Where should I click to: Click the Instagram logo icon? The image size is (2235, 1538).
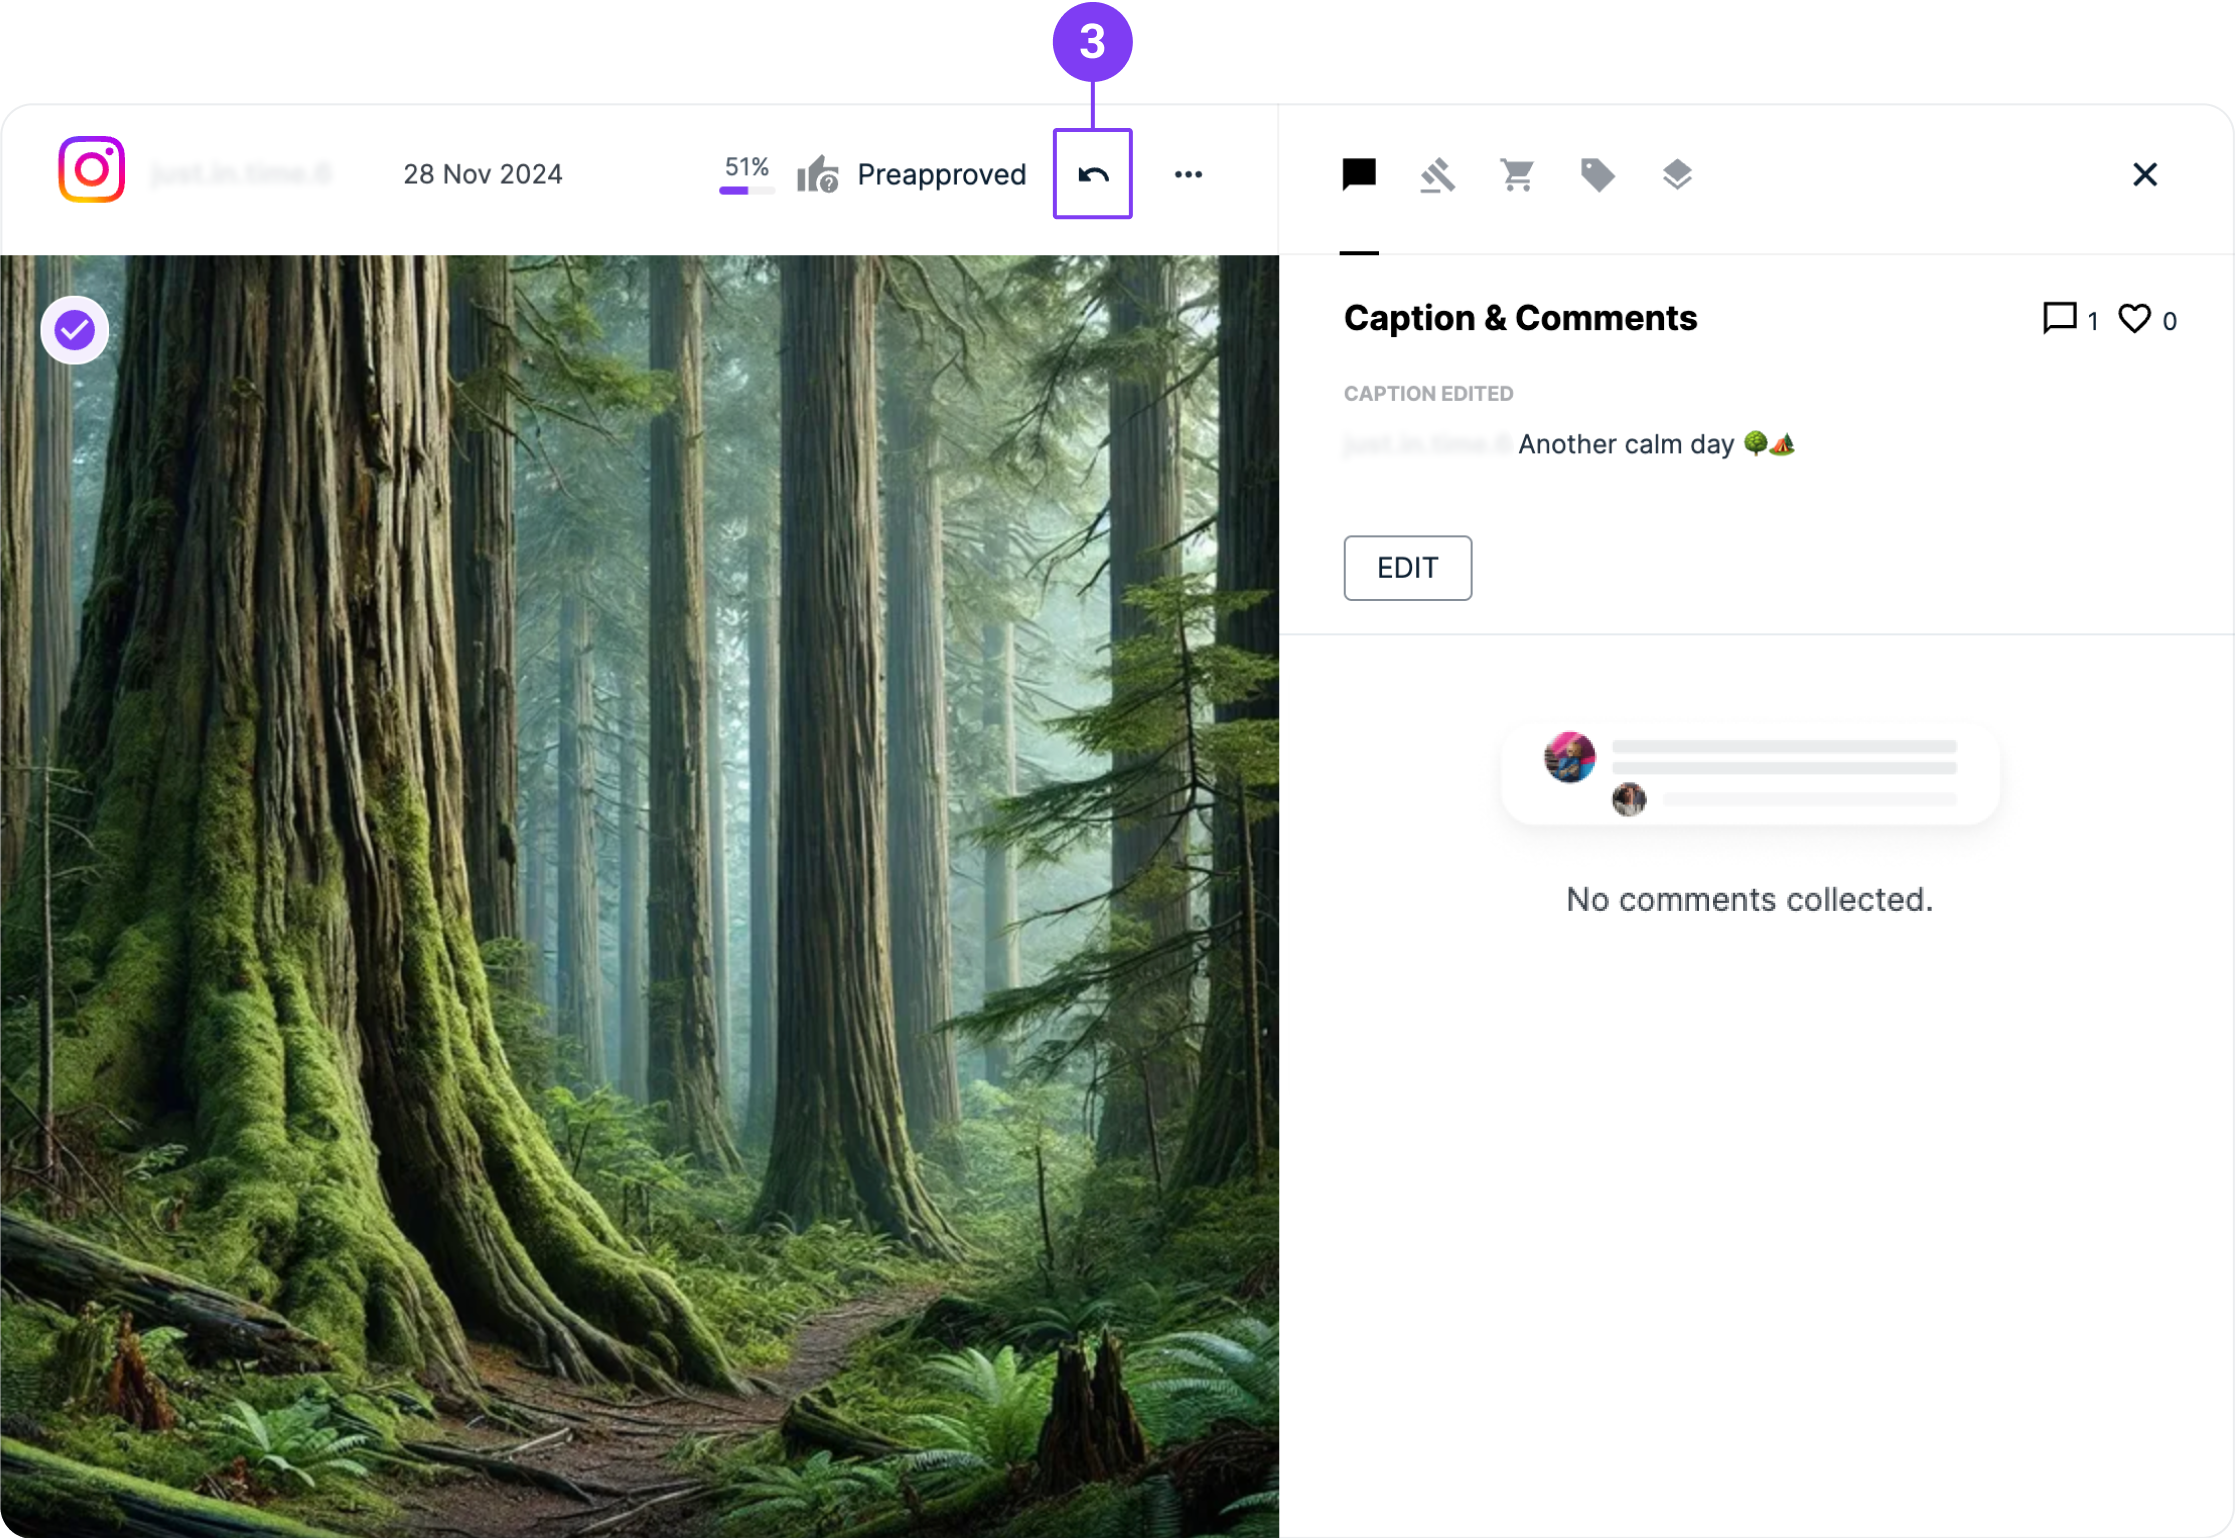click(x=92, y=170)
